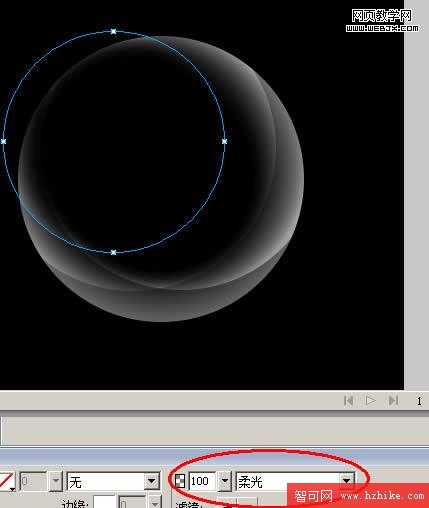Play the animation frames
The image size is (429, 508).
point(371,400)
